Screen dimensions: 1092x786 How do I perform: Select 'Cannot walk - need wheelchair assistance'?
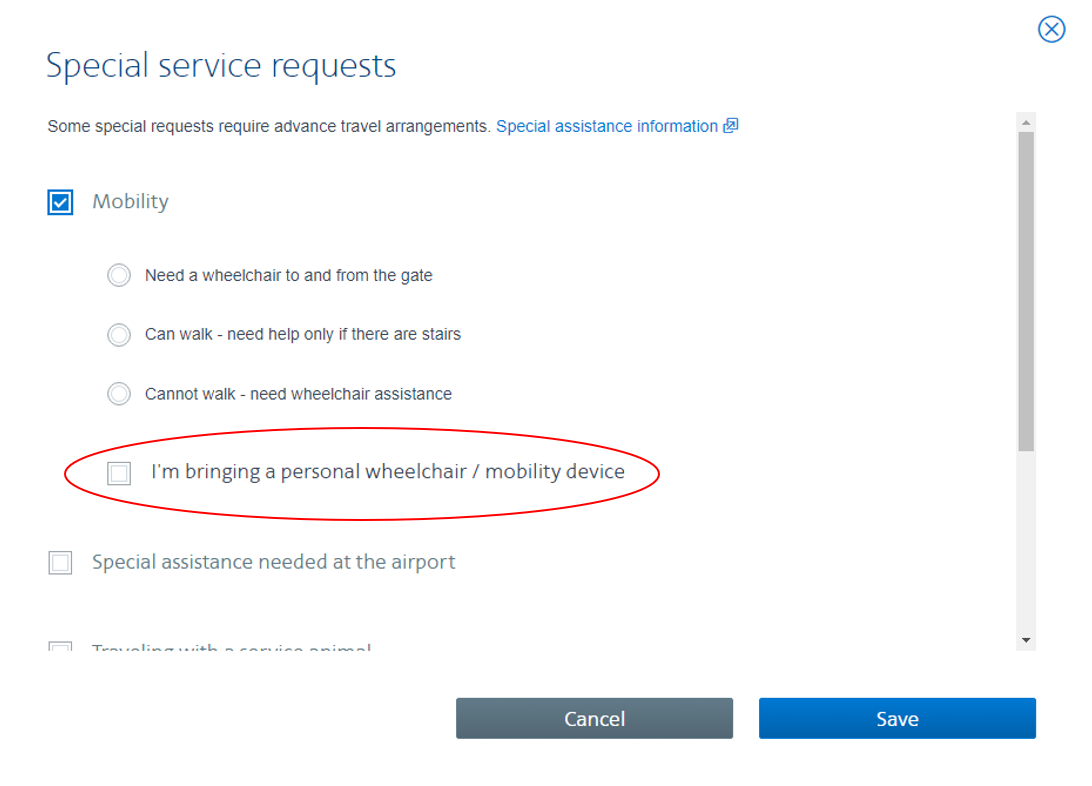click(119, 394)
